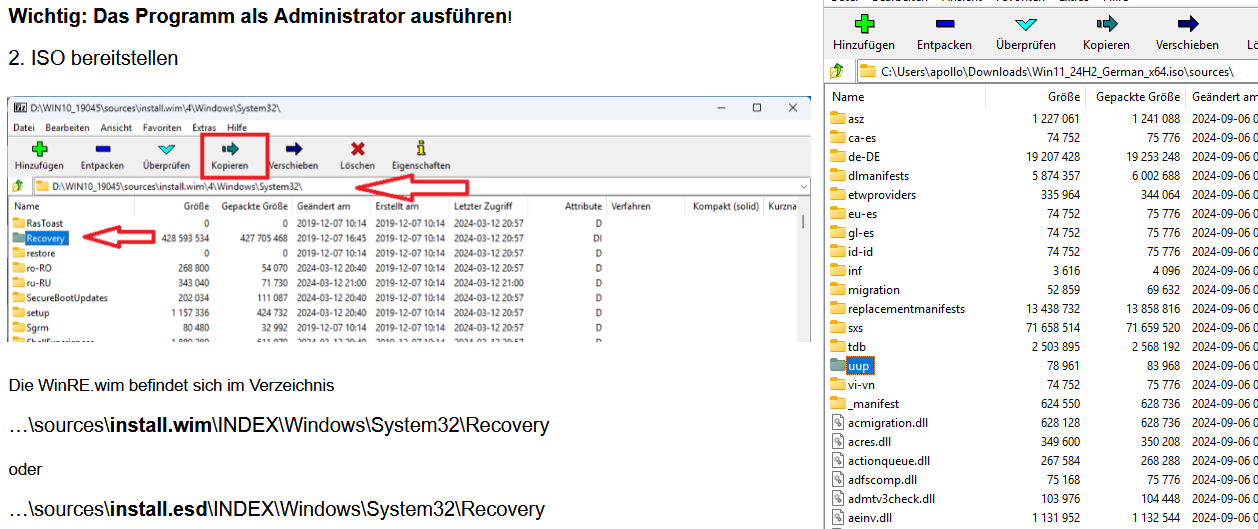Image resolution: width=1258 pixels, height=529 pixels.
Task: Open Datei menu in embedded 7-Zip screenshot
Action: 24,128
